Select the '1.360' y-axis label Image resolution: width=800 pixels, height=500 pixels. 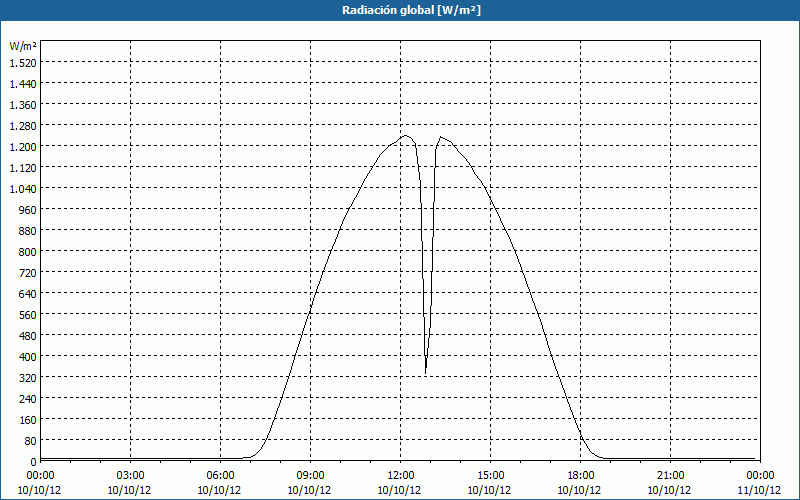point(23,105)
